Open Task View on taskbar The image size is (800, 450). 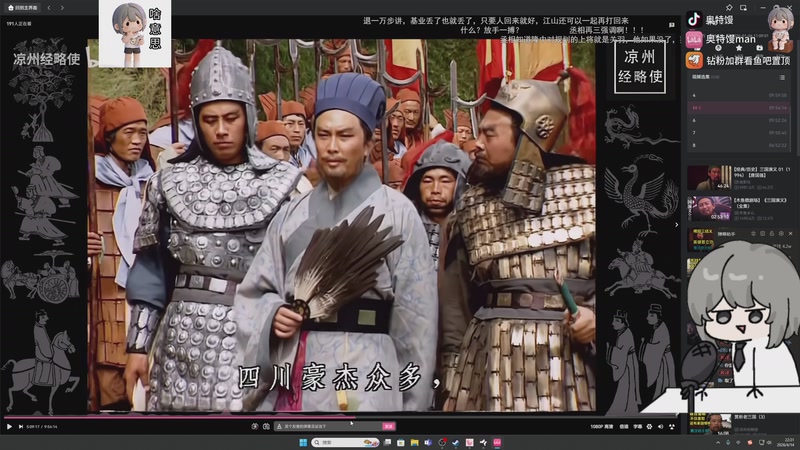(x=387, y=442)
